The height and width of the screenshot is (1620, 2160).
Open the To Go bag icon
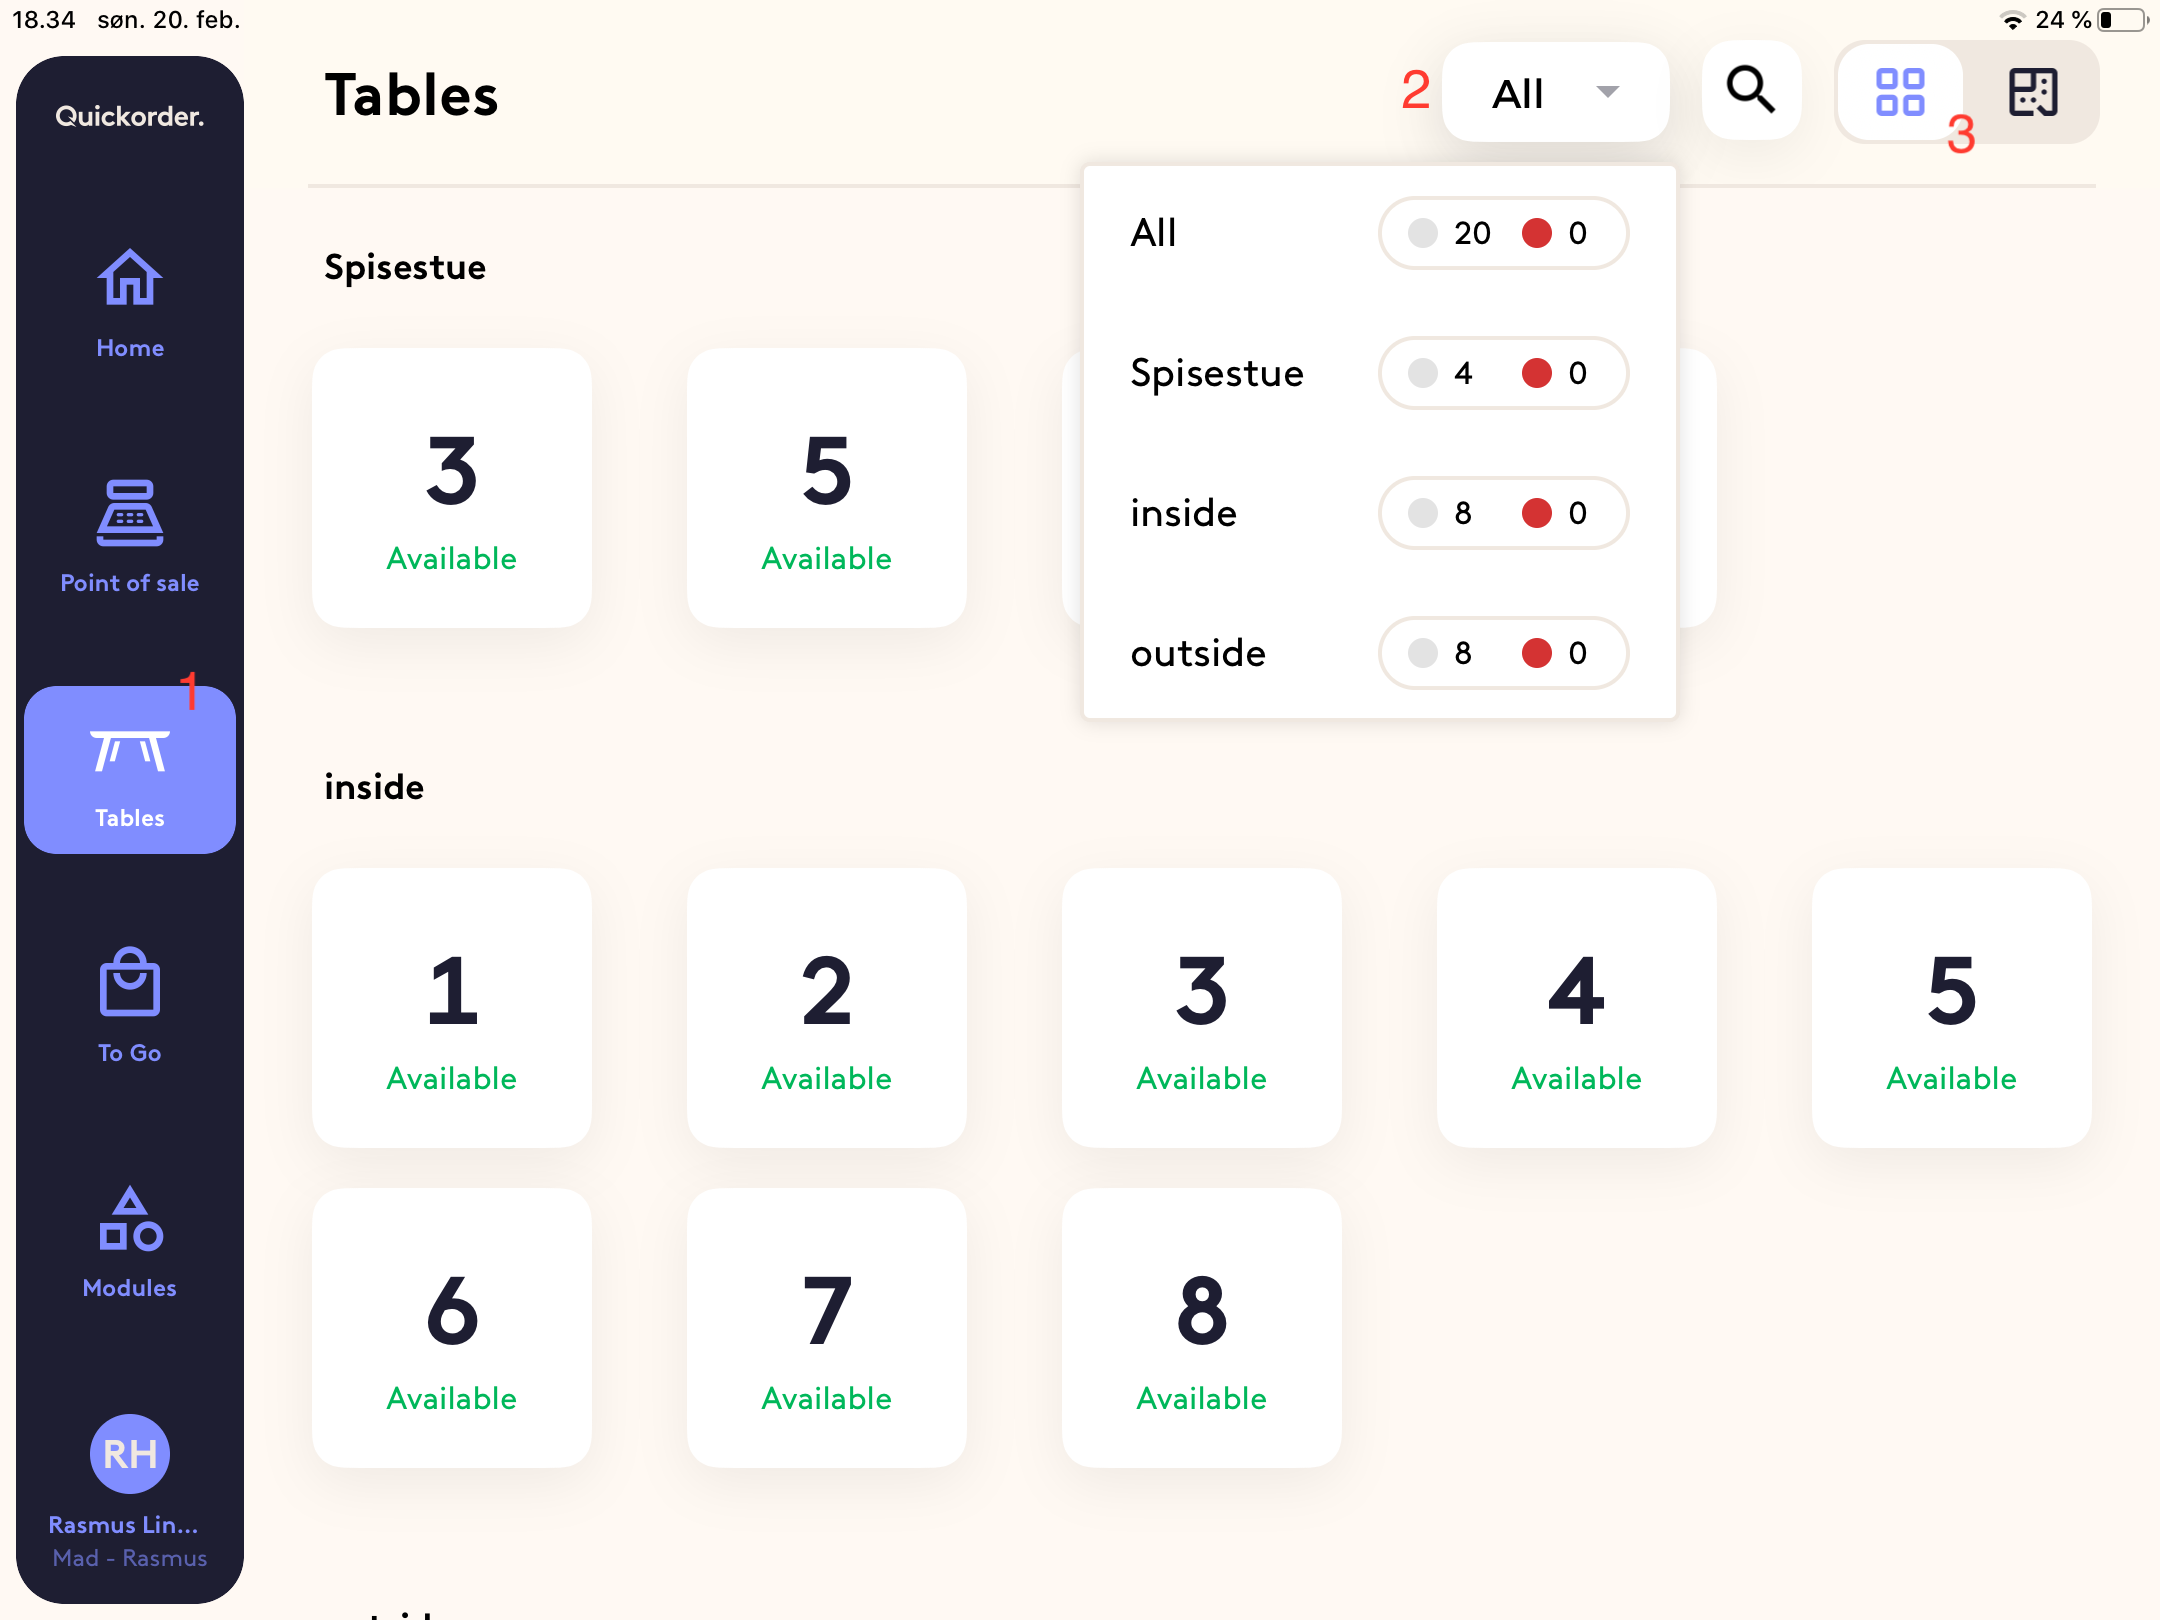(130, 982)
